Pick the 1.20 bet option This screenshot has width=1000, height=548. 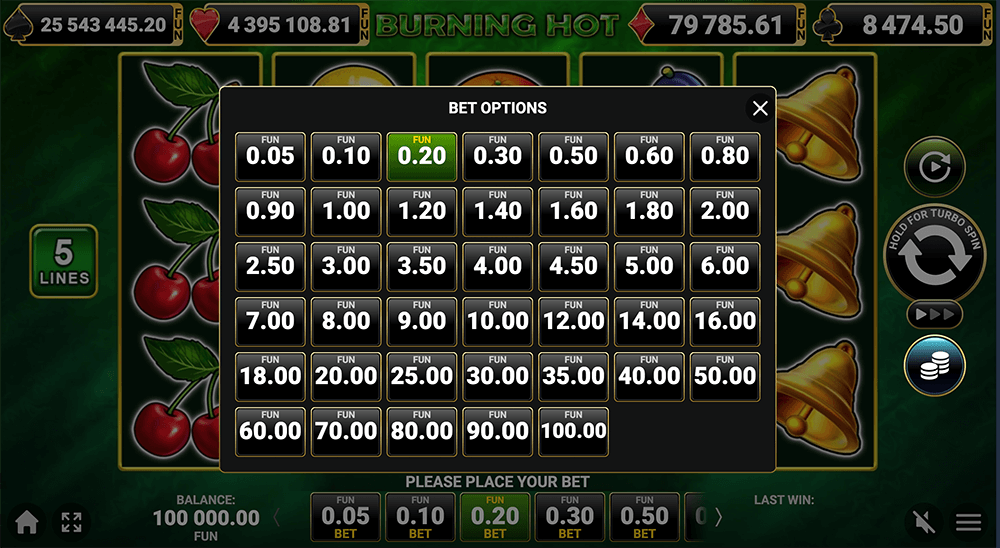click(x=422, y=212)
